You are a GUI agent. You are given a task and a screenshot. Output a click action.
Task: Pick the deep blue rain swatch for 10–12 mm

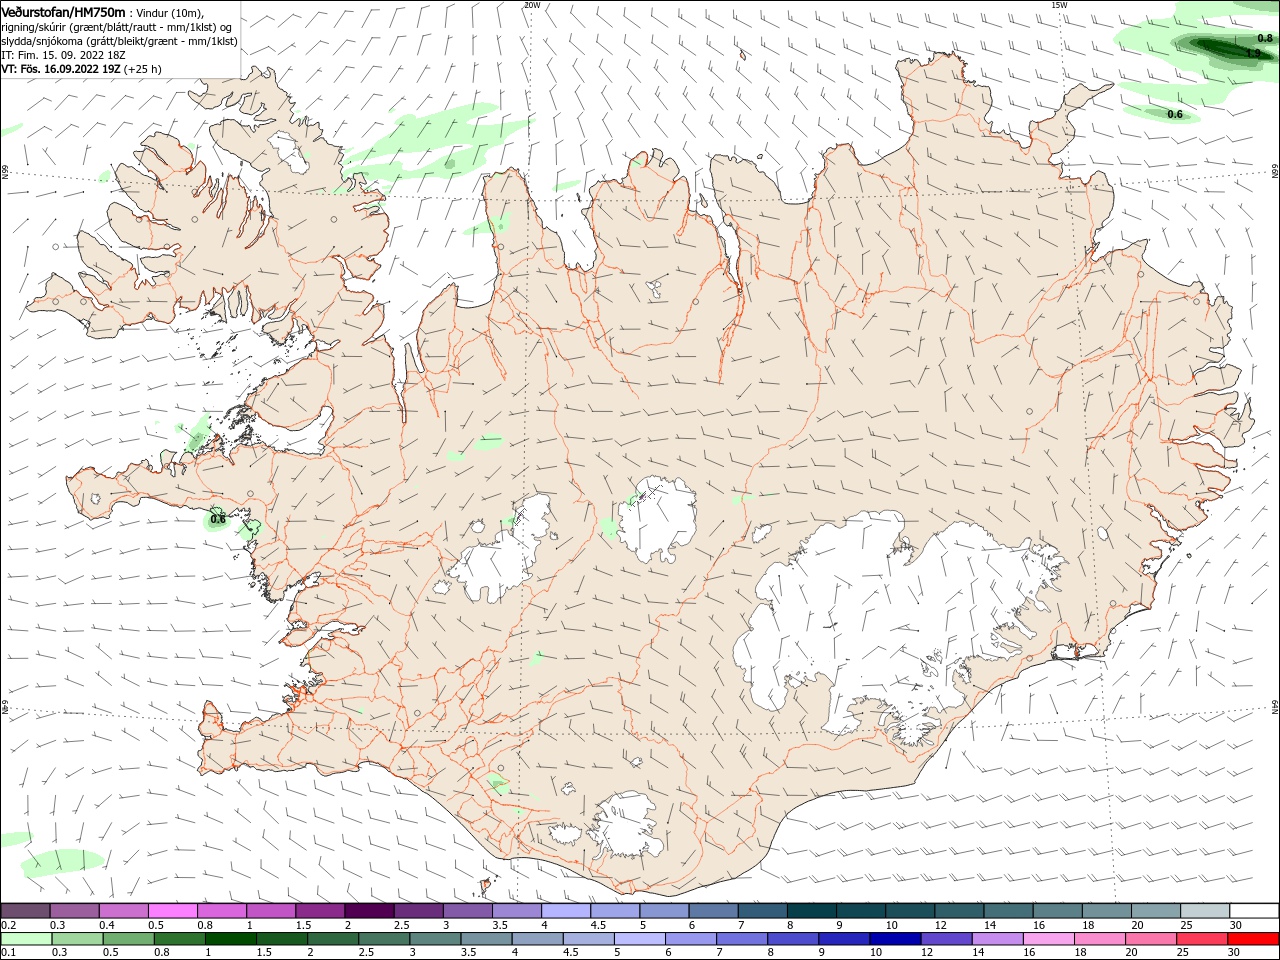pyautogui.click(x=895, y=939)
